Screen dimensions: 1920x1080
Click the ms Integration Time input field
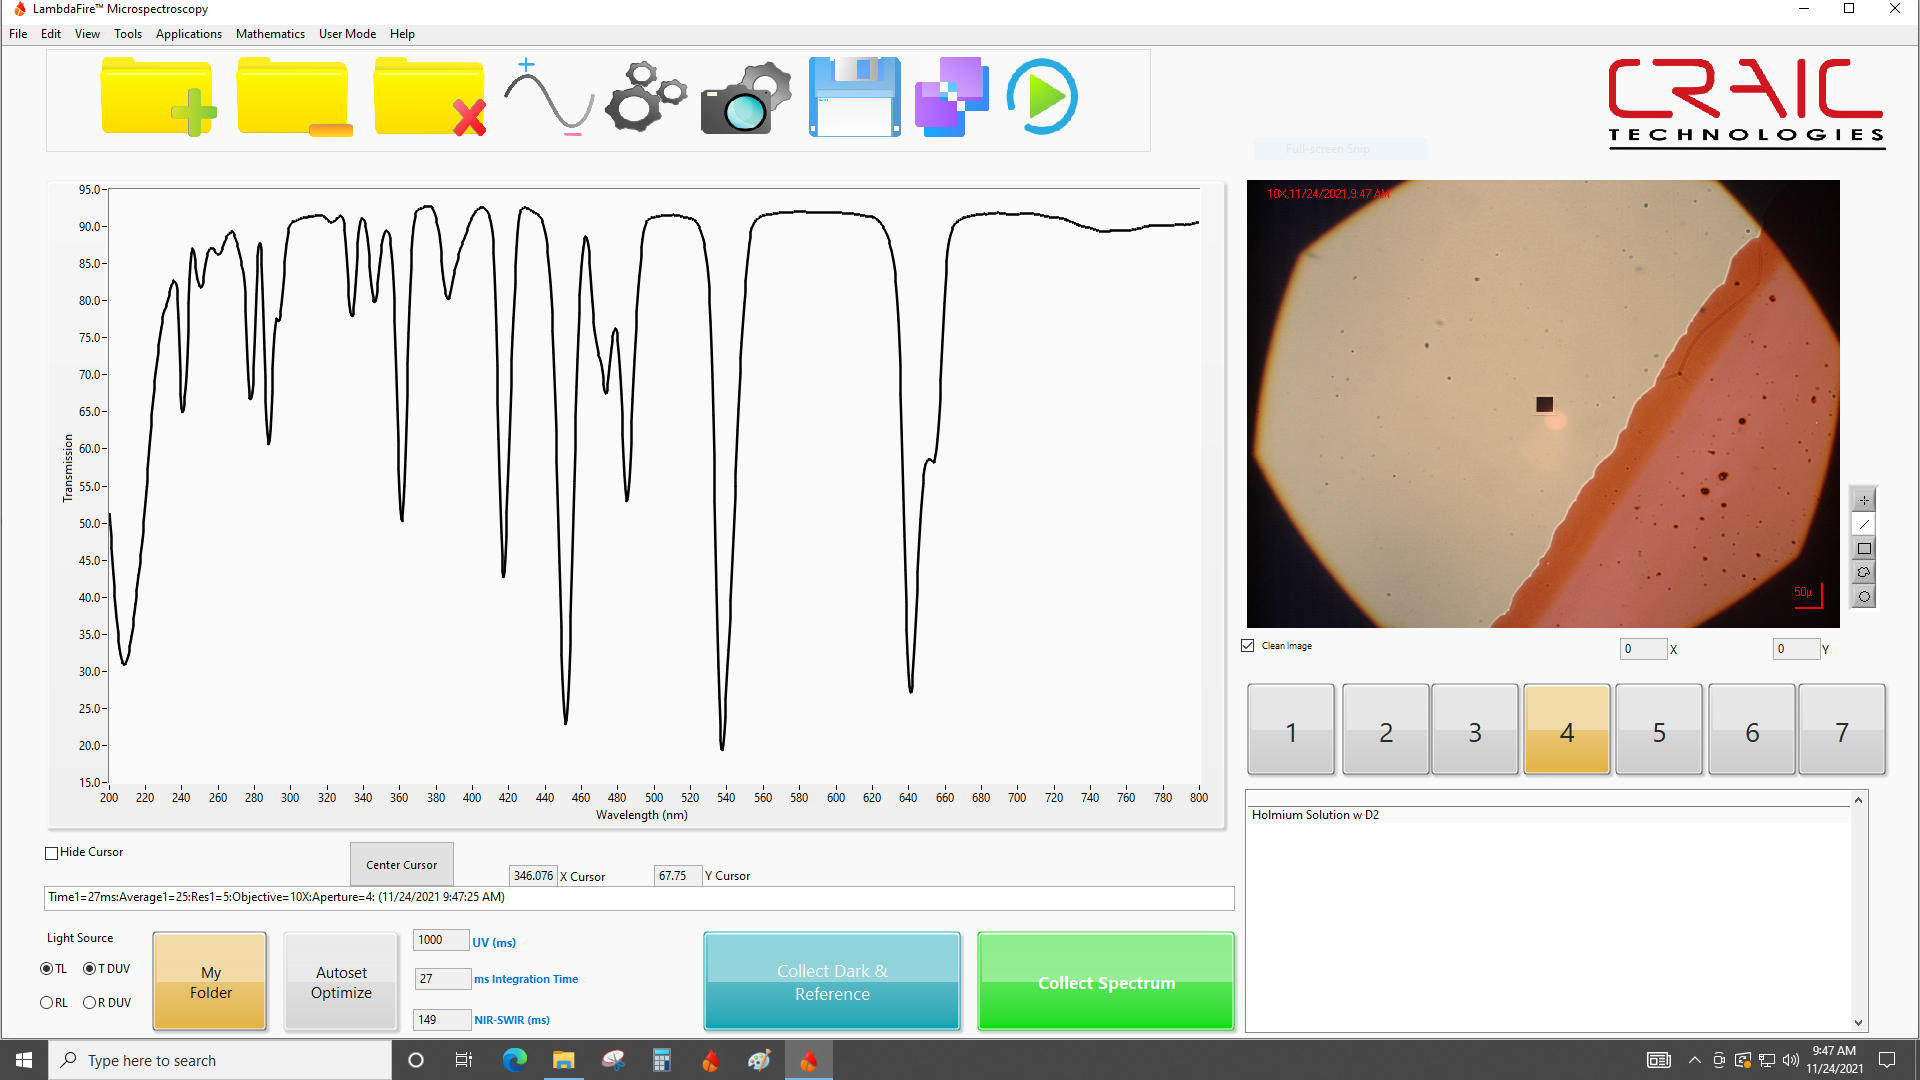point(442,978)
